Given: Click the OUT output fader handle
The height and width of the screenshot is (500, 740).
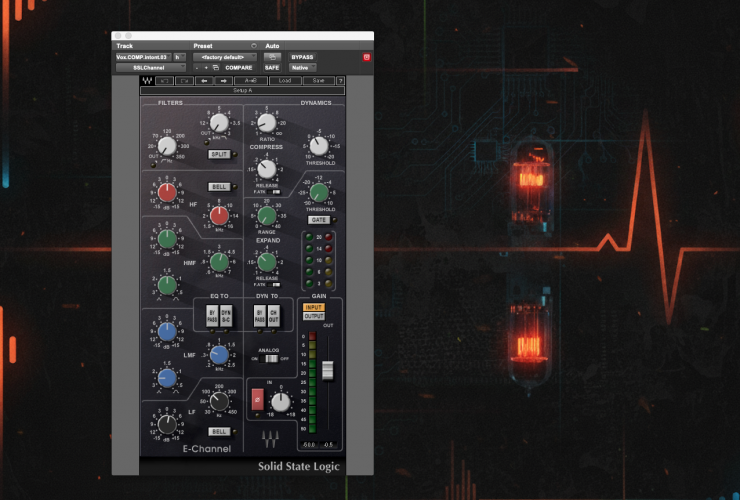Looking at the screenshot, I should 328,370.
